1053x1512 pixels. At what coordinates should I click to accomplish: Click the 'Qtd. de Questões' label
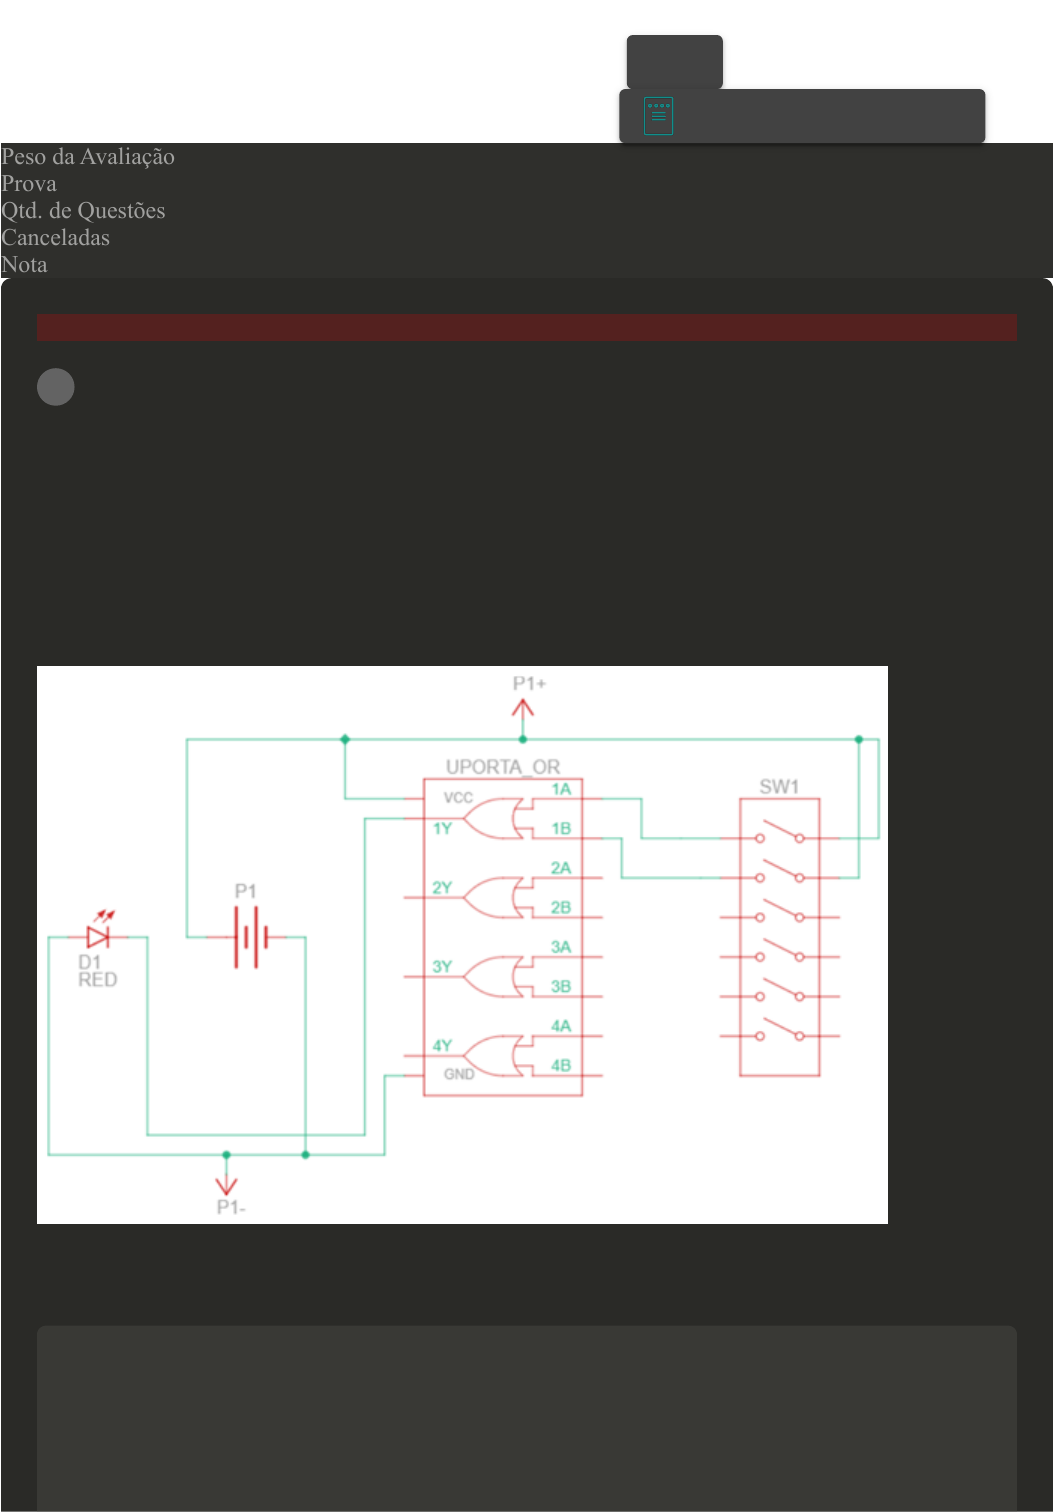[83, 211]
